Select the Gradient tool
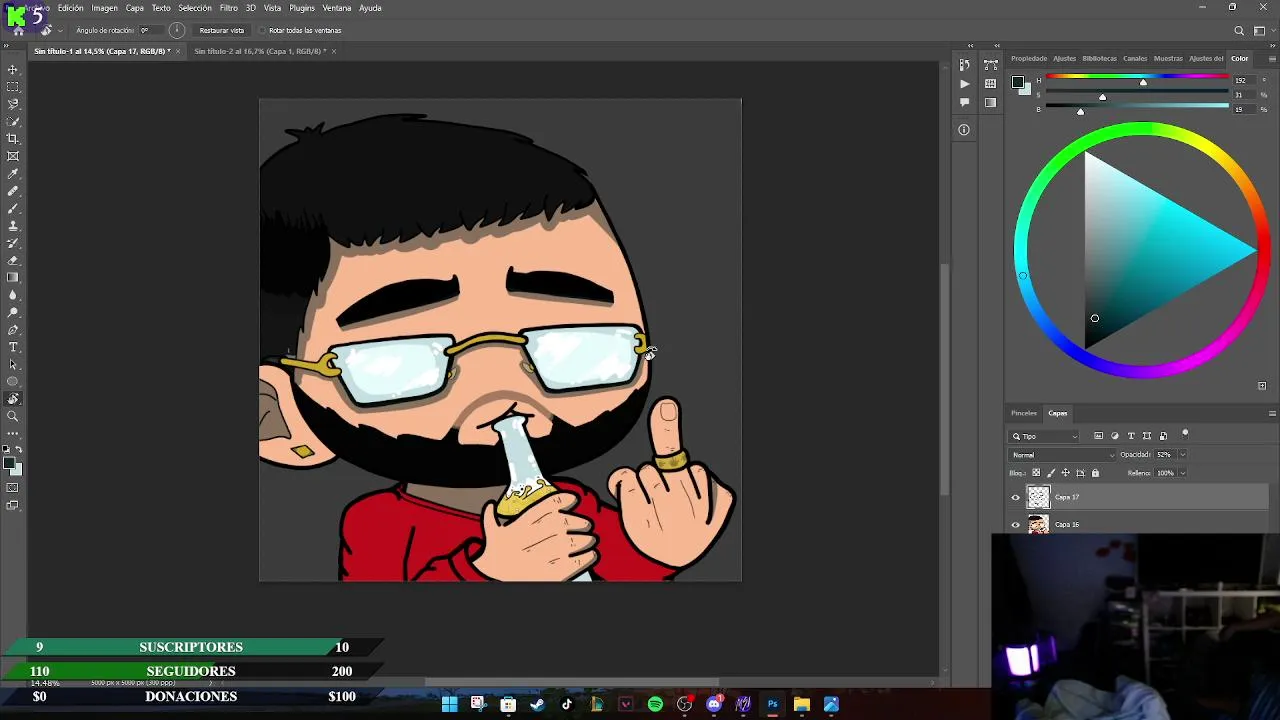The image size is (1280, 720). [13, 277]
